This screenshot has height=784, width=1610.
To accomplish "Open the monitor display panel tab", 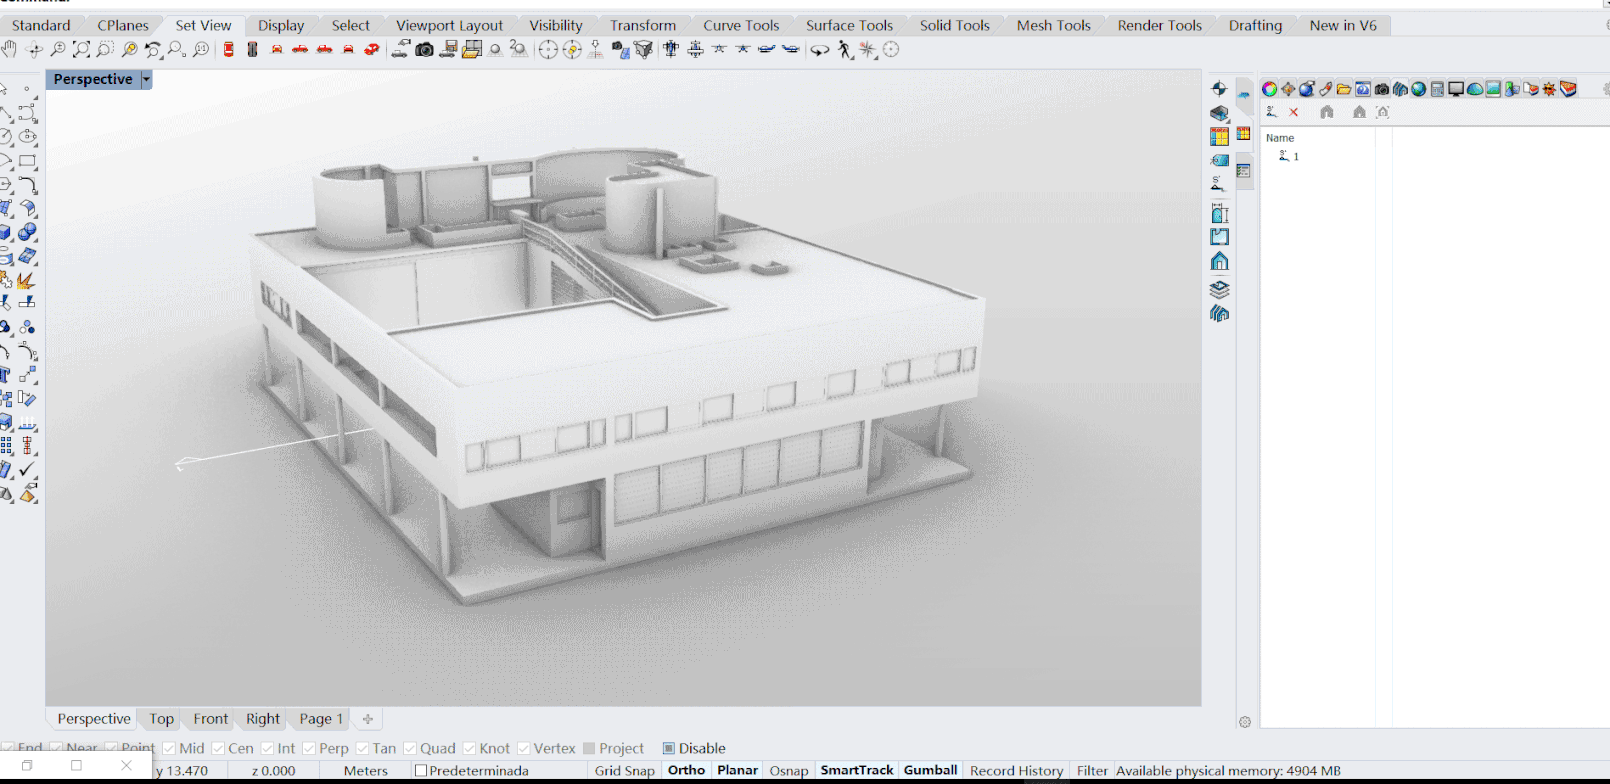I will 1456,89.
